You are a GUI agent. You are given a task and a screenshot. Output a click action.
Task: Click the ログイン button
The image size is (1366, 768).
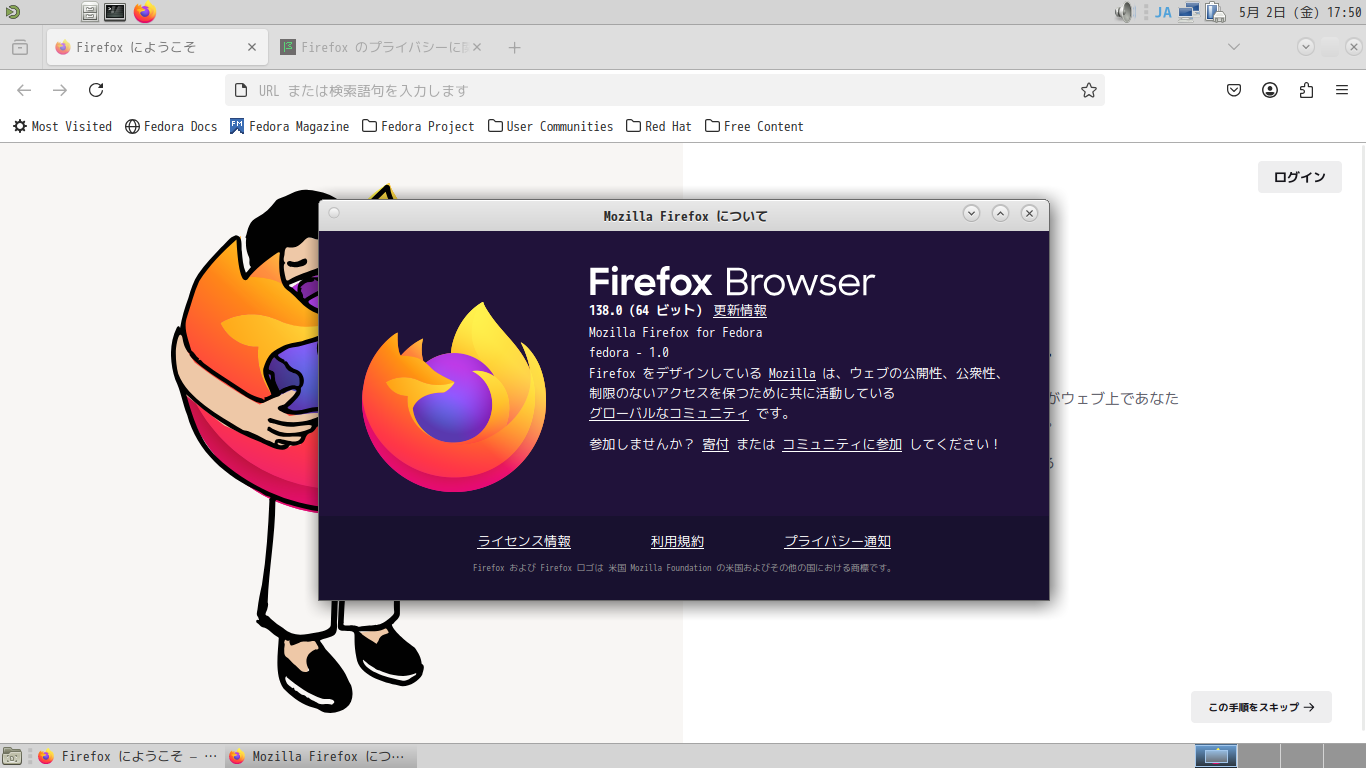(1300, 177)
